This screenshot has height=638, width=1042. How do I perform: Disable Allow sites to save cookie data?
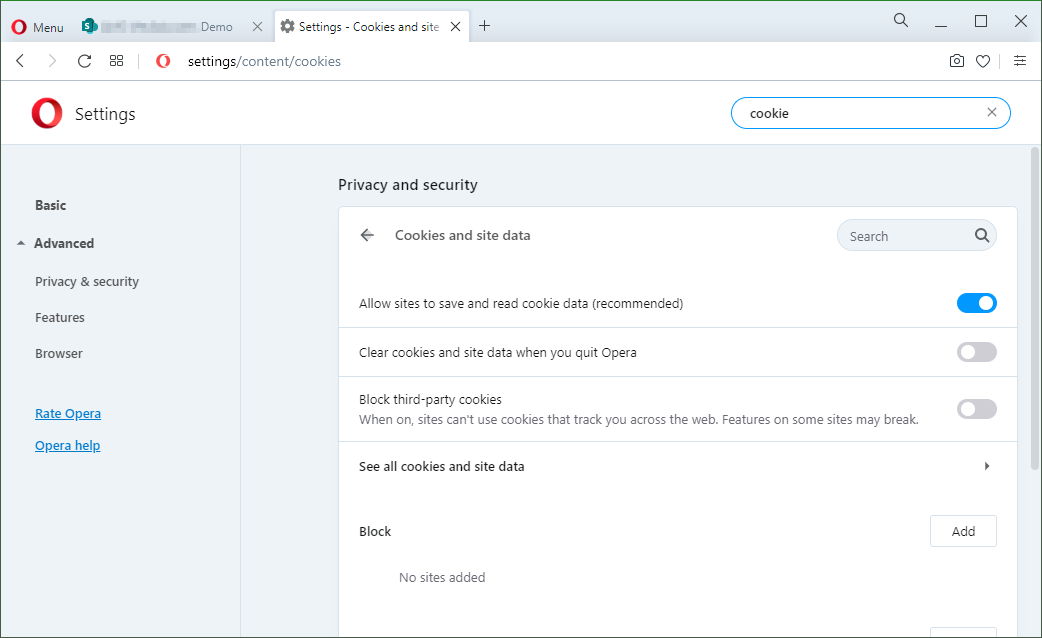(976, 303)
